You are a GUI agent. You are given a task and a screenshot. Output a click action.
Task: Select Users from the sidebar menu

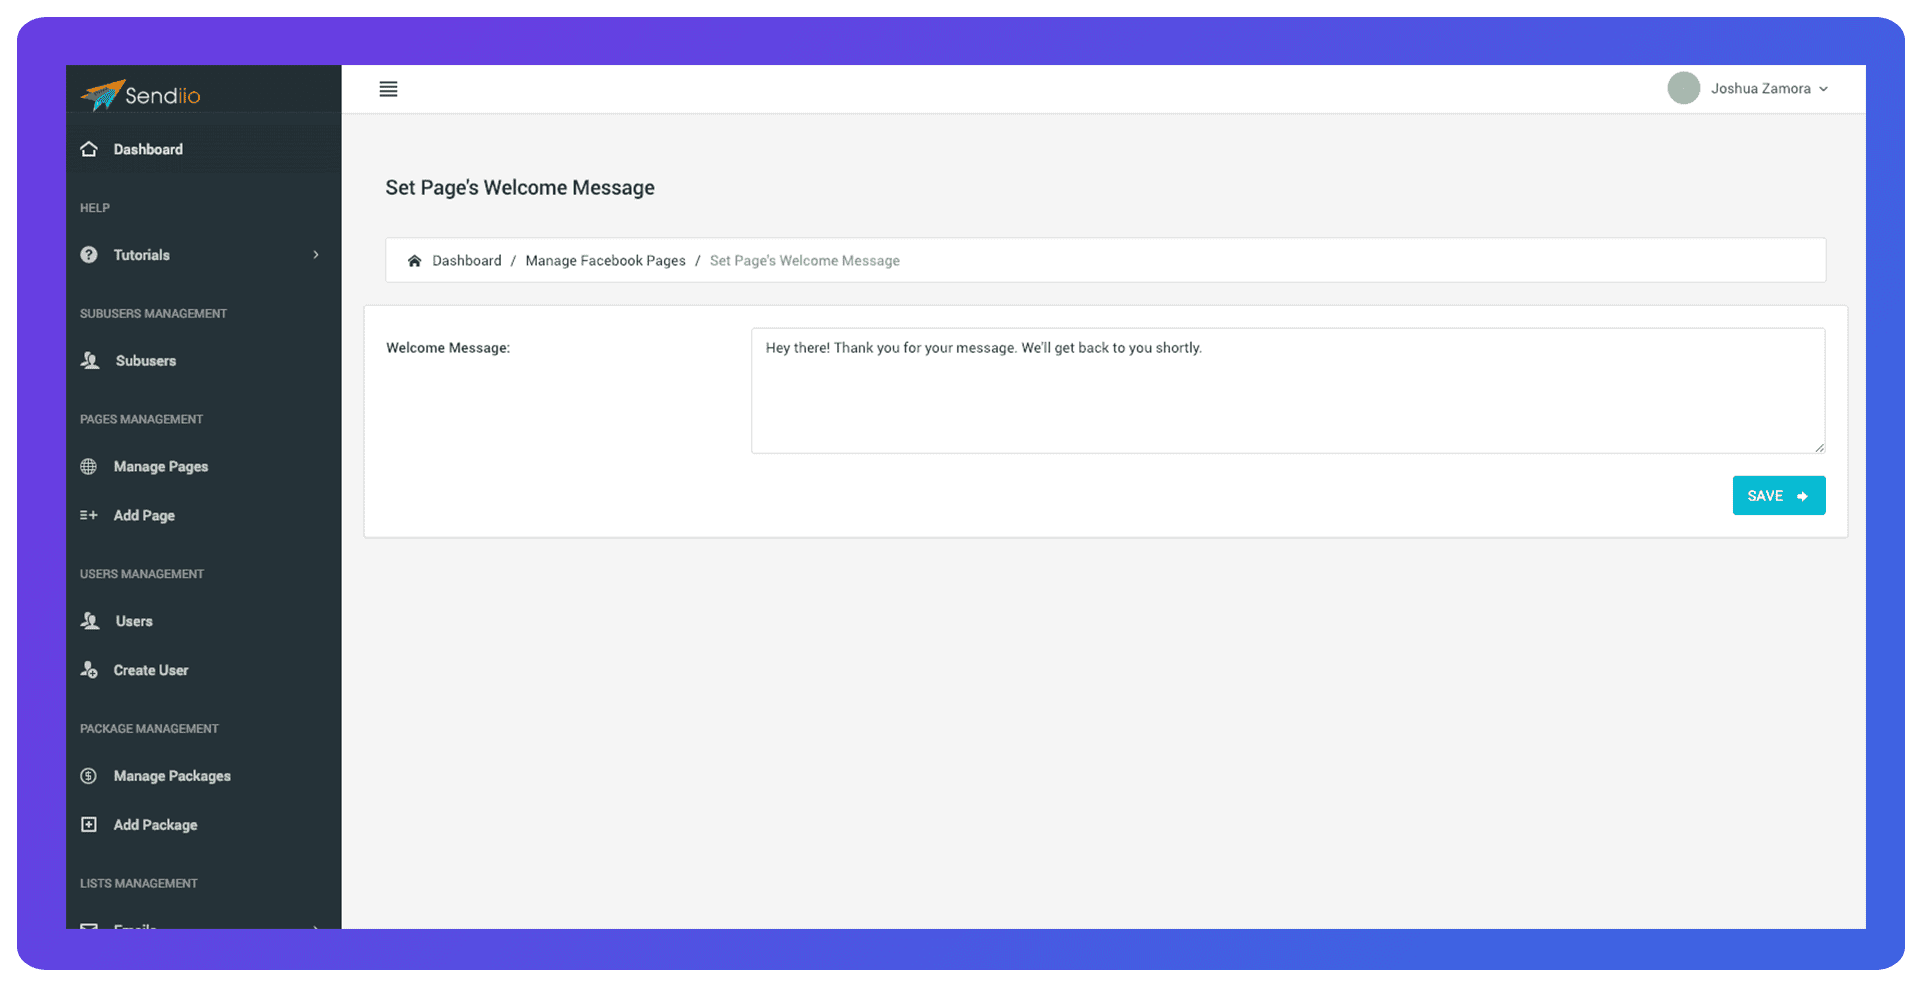pos(134,622)
